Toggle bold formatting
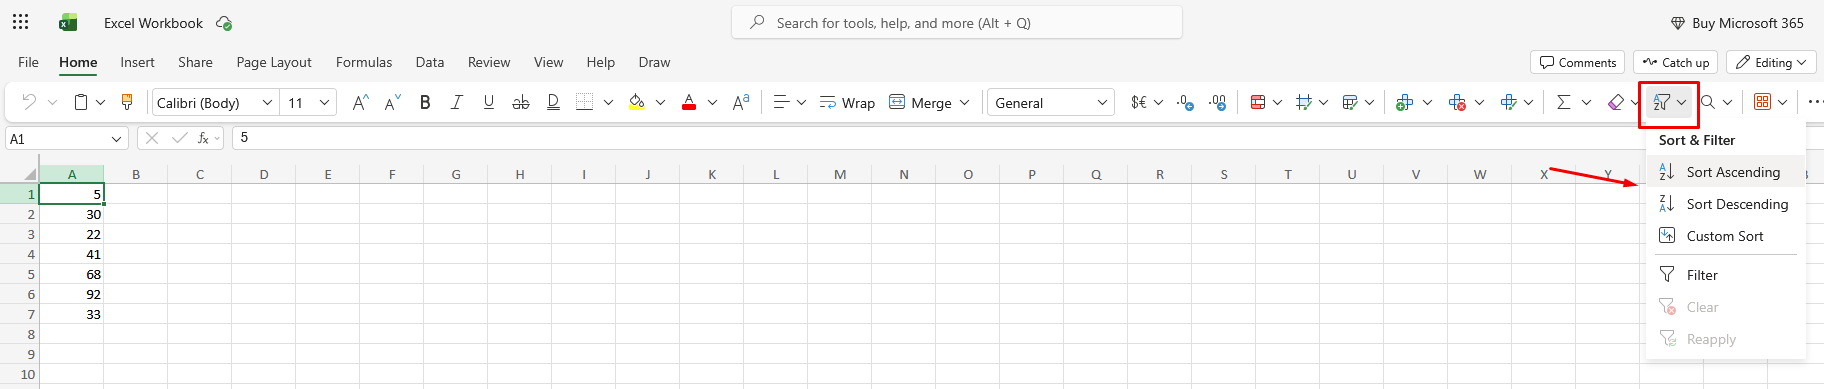The width and height of the screenshot is (1824, 389). (x=425, y=102)
